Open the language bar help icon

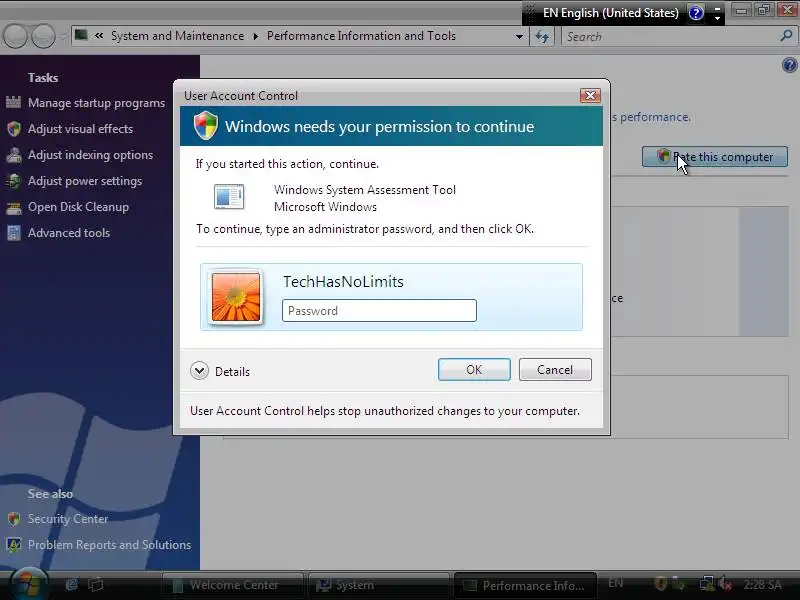696,12
